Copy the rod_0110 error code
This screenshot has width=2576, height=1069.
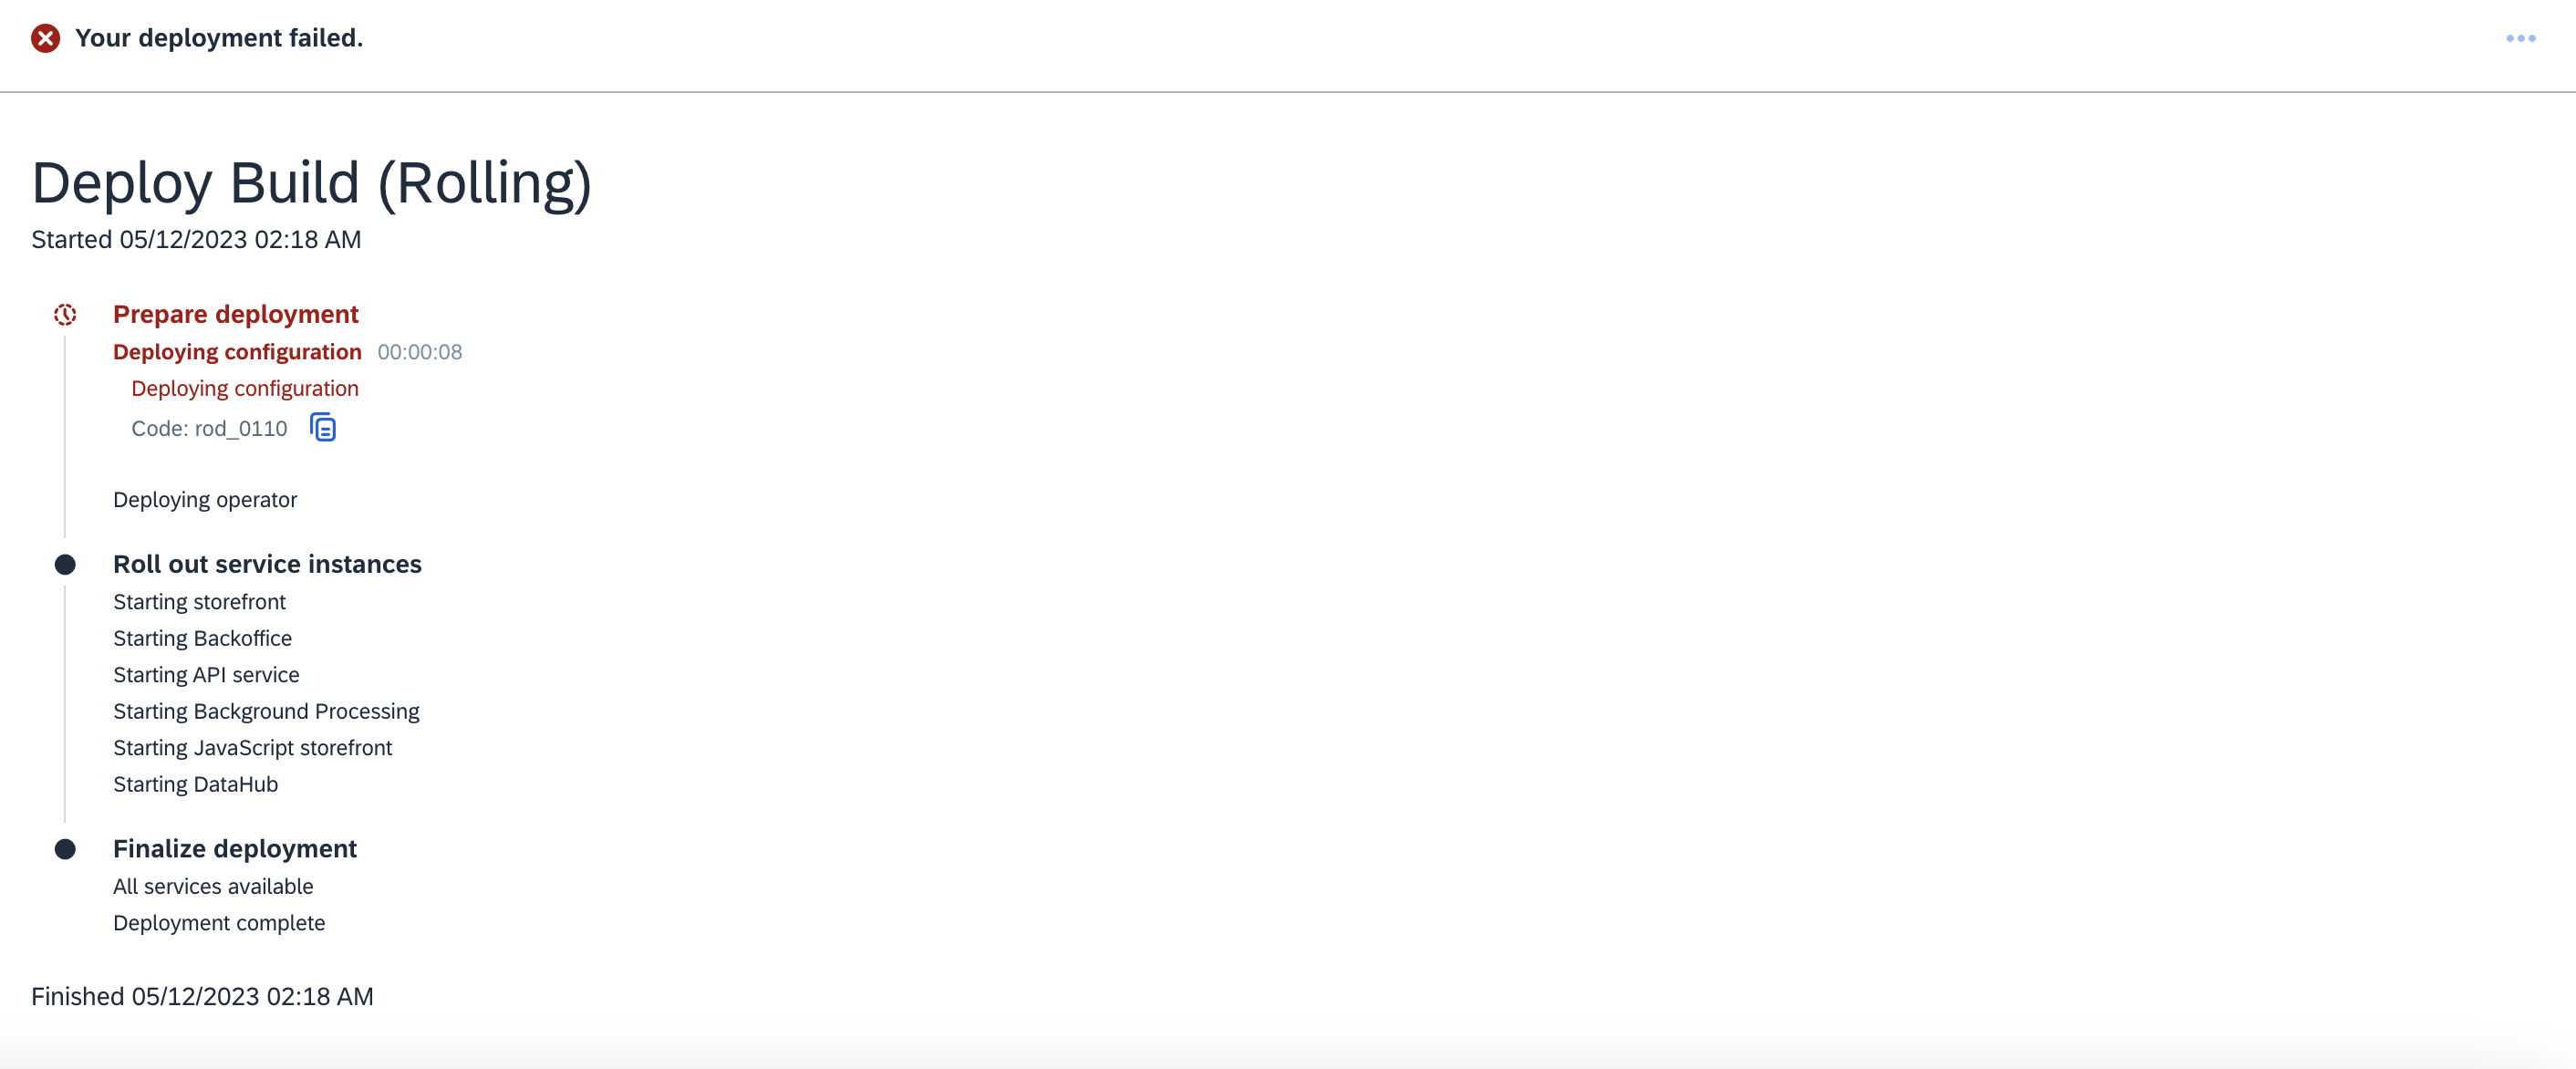pyautogui.click(x=323, y=428)
